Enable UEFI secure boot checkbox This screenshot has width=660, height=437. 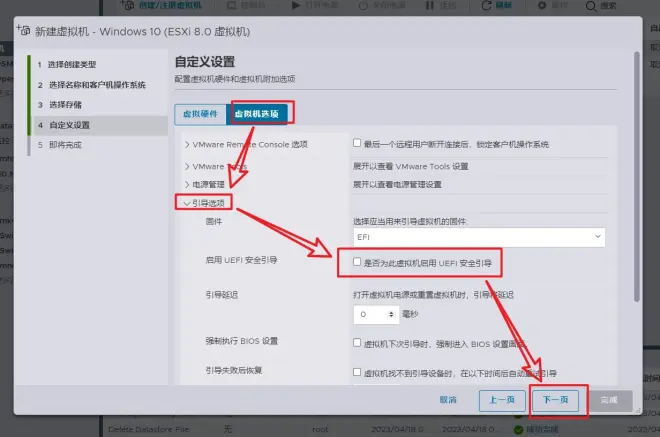click(x=357, y=262)
